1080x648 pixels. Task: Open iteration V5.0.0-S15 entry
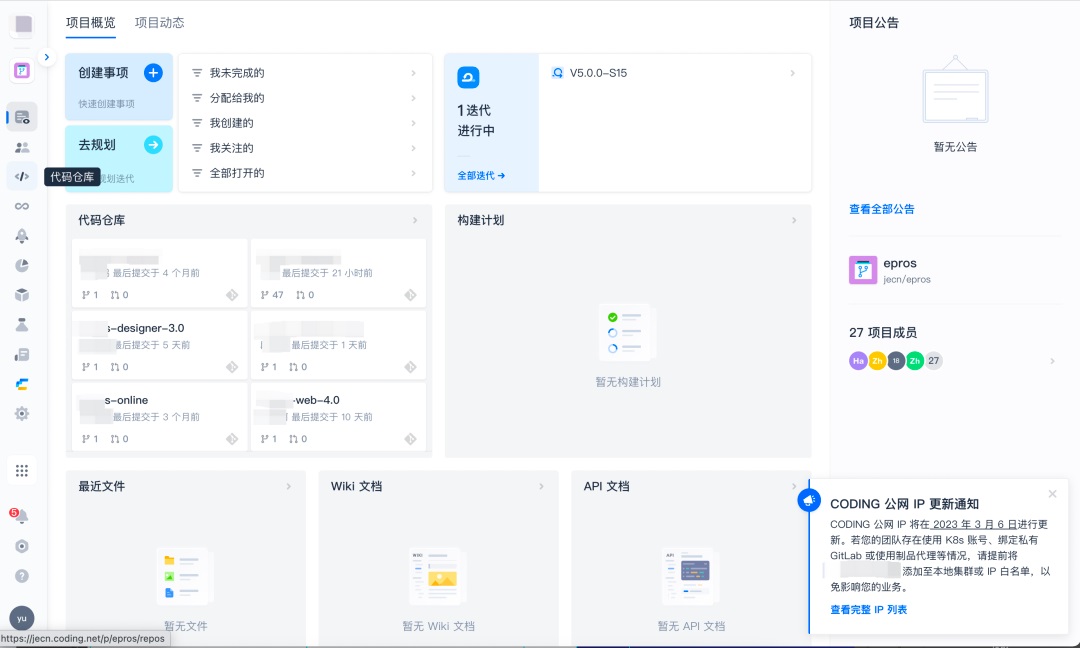coord(675,73)
